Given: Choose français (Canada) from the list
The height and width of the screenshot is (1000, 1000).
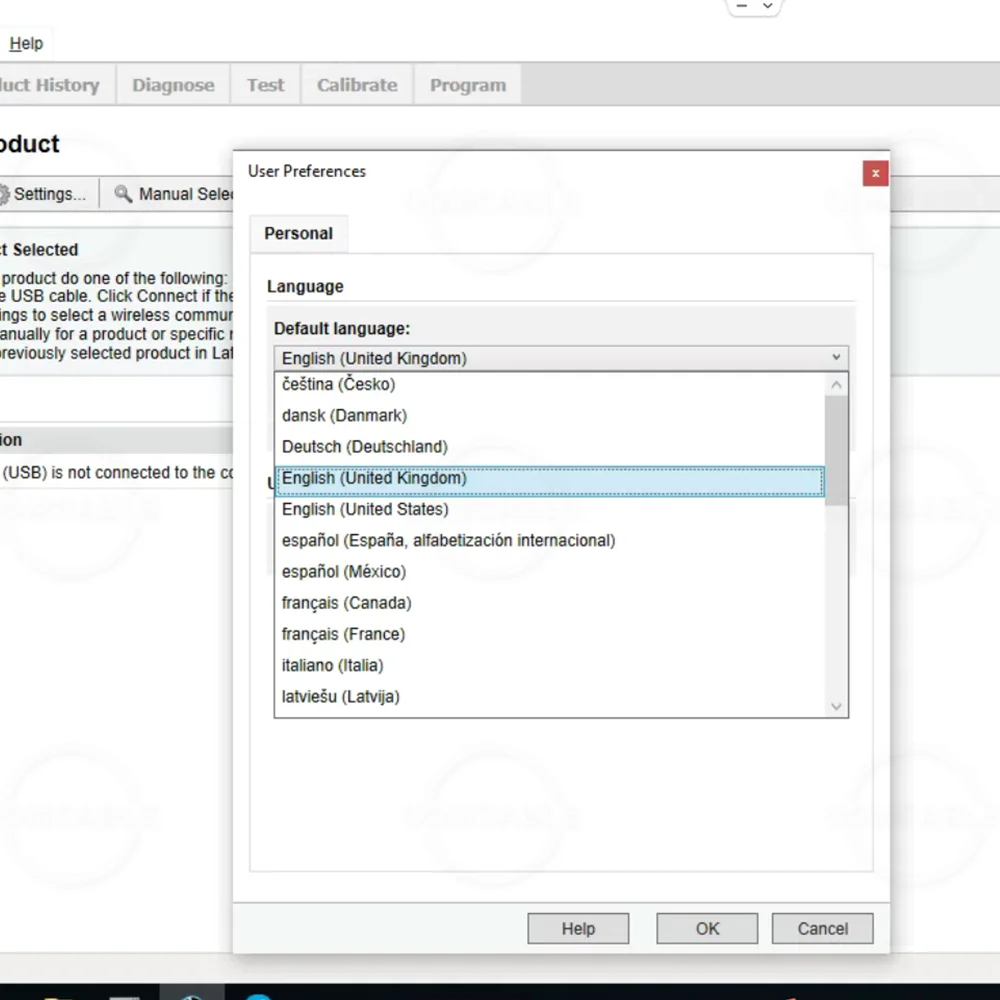Looking at the screenshot, I should click(549, 603).
